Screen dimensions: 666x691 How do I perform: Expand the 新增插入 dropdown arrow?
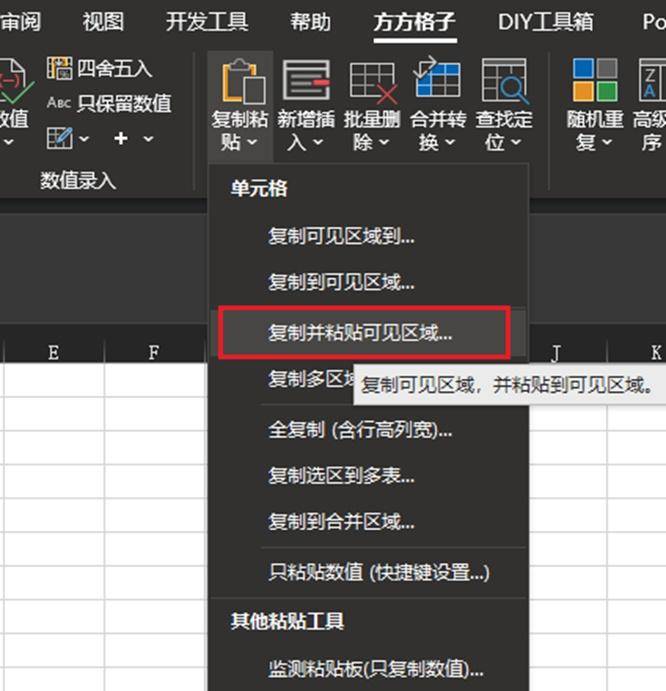point(318,142)
